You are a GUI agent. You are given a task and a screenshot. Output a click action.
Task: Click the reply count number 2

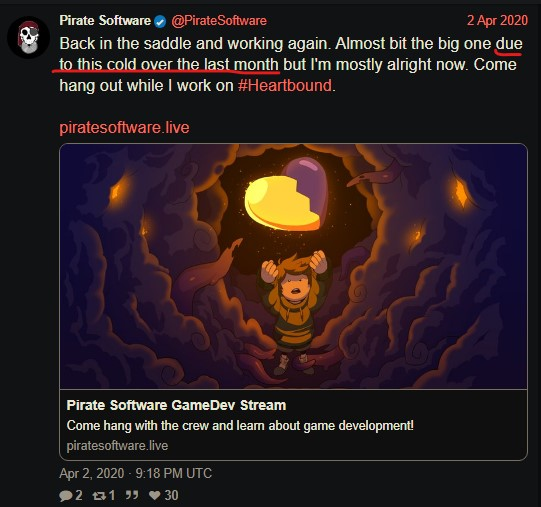click(x=79, y=496)
